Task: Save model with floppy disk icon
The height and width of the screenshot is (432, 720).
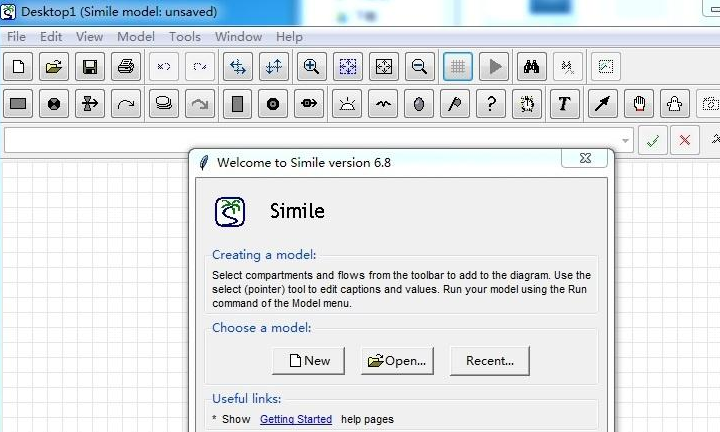Action: pos(90,67)
